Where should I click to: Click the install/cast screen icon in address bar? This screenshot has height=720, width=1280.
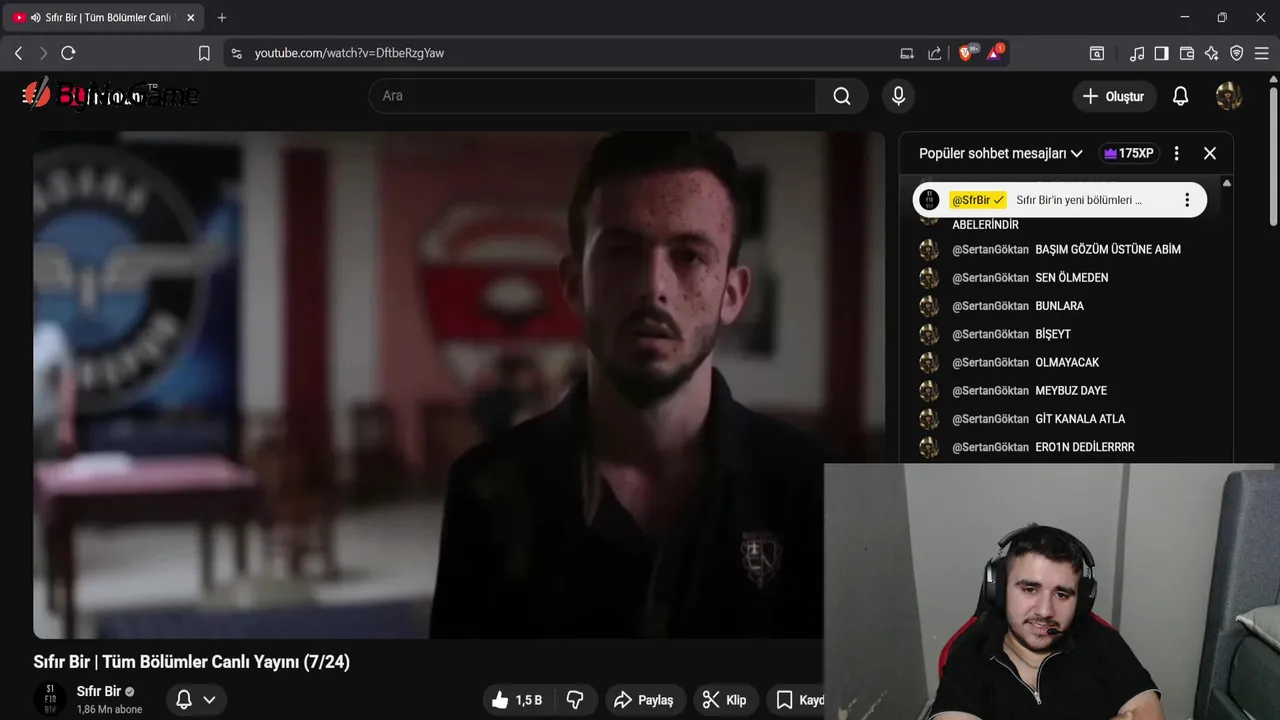click(x=907, y=53)
